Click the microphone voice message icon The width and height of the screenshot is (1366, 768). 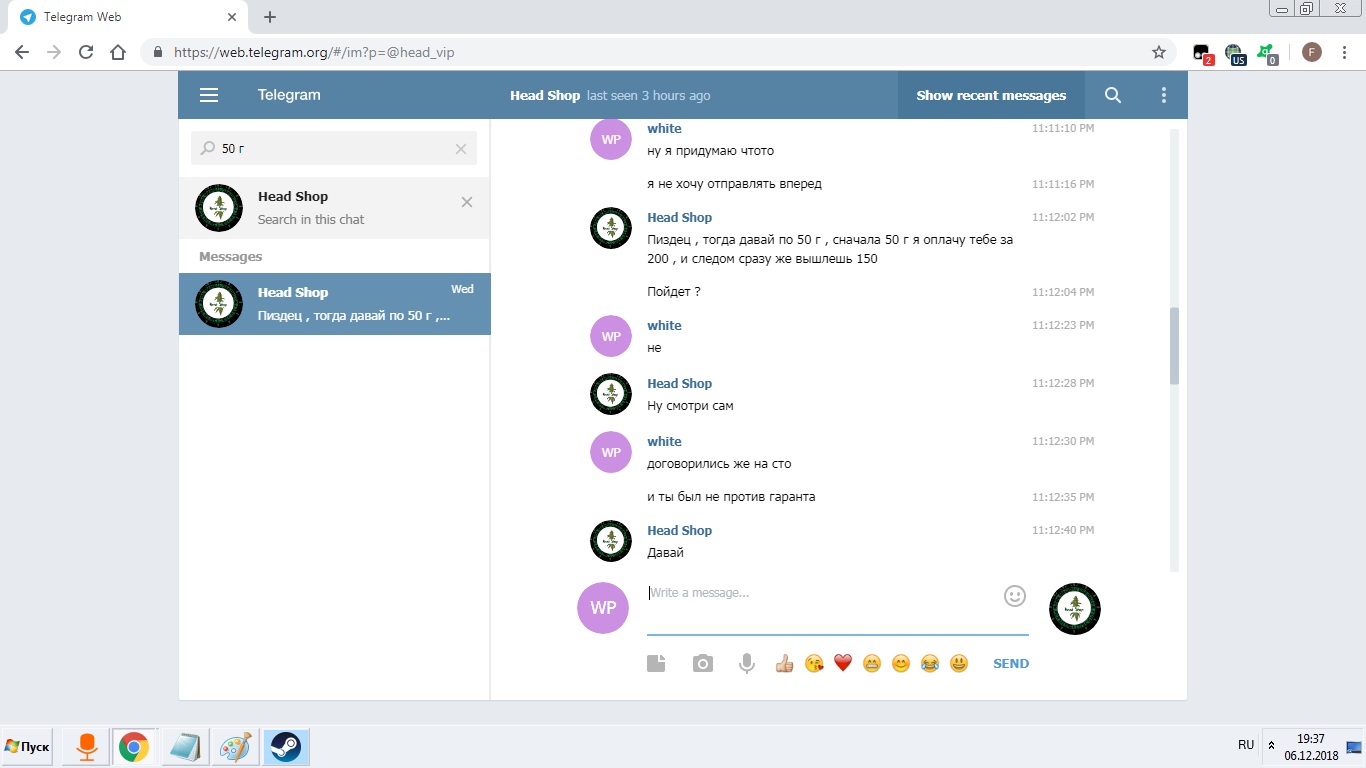coord(746,663)
